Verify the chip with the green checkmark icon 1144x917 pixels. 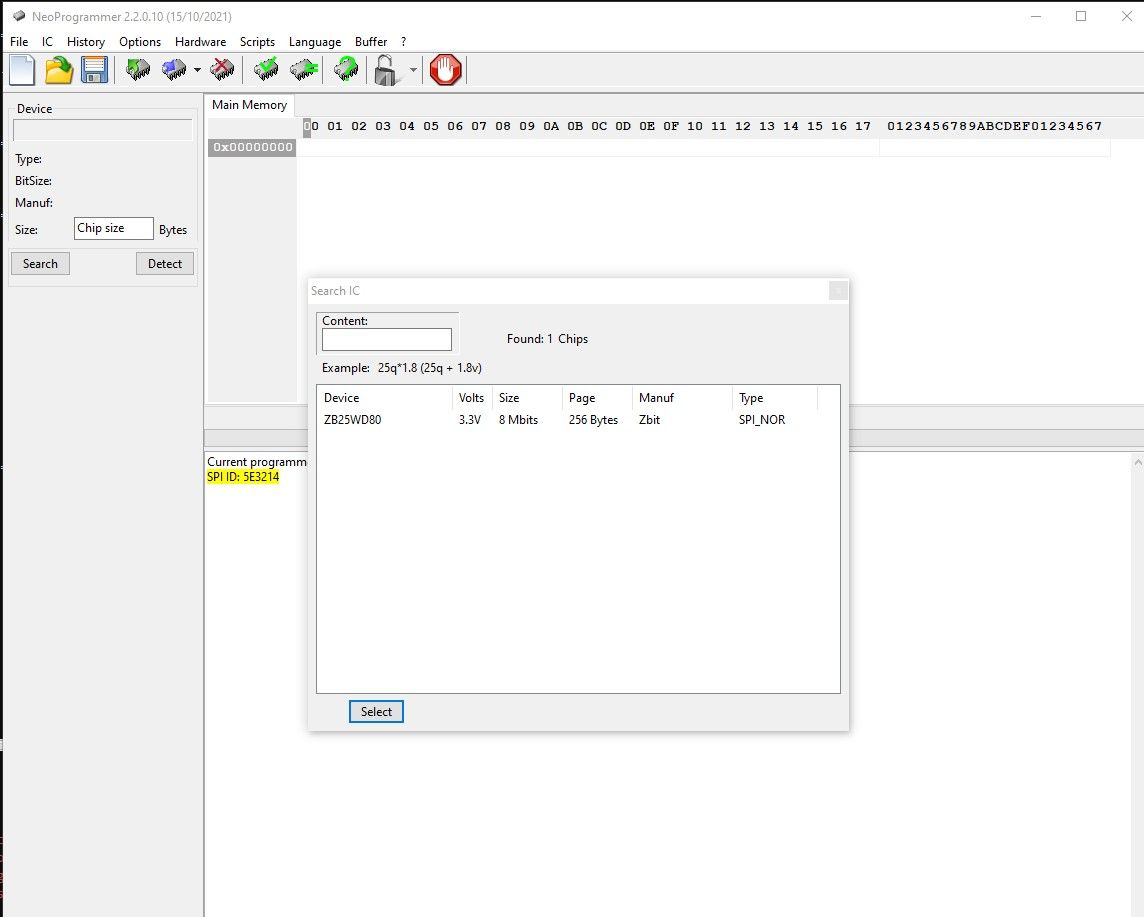[x=266, y=70]
